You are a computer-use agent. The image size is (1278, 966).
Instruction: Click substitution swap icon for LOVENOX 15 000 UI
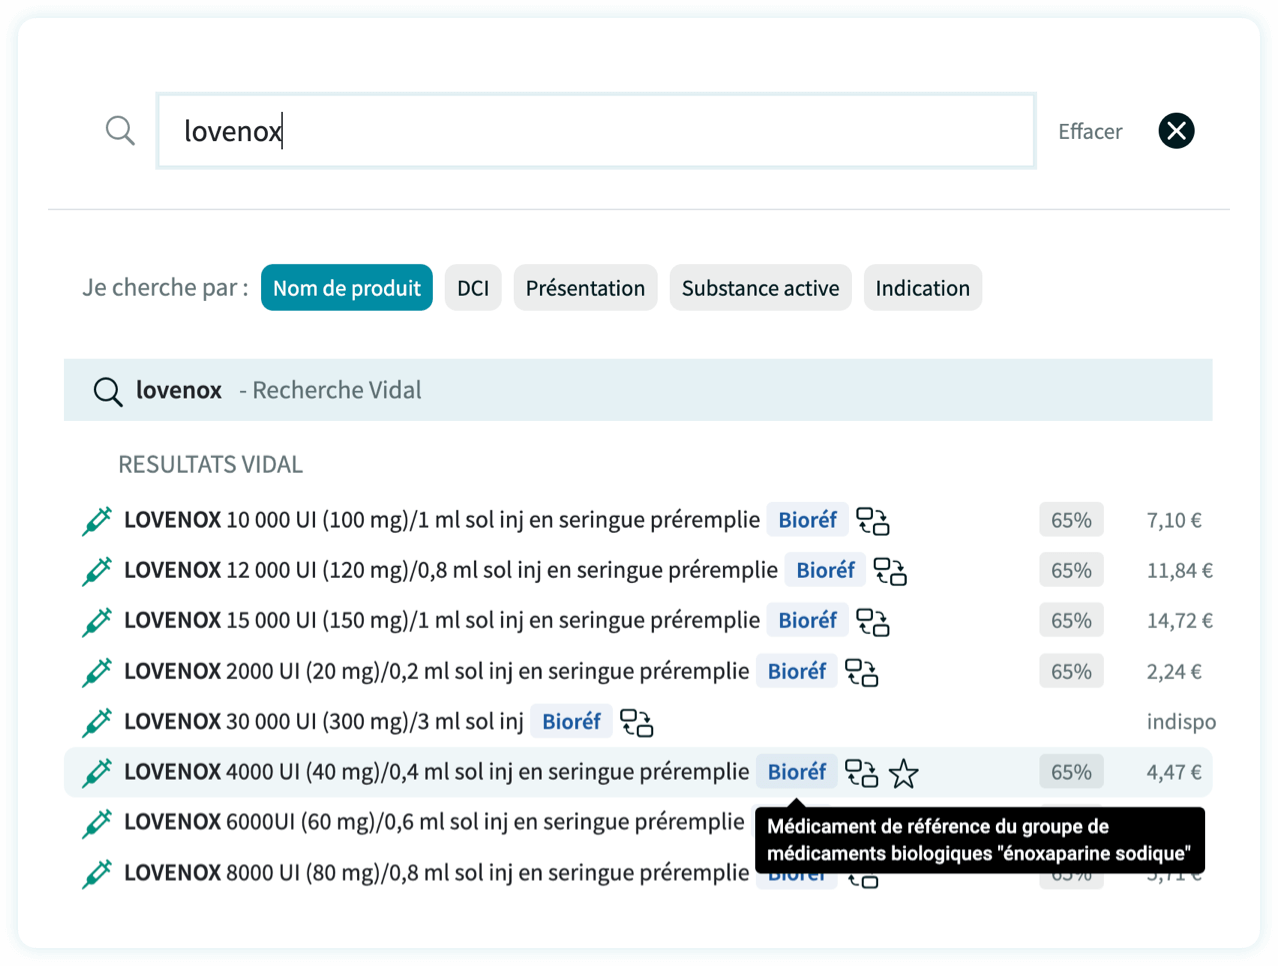tap(873, 621)
